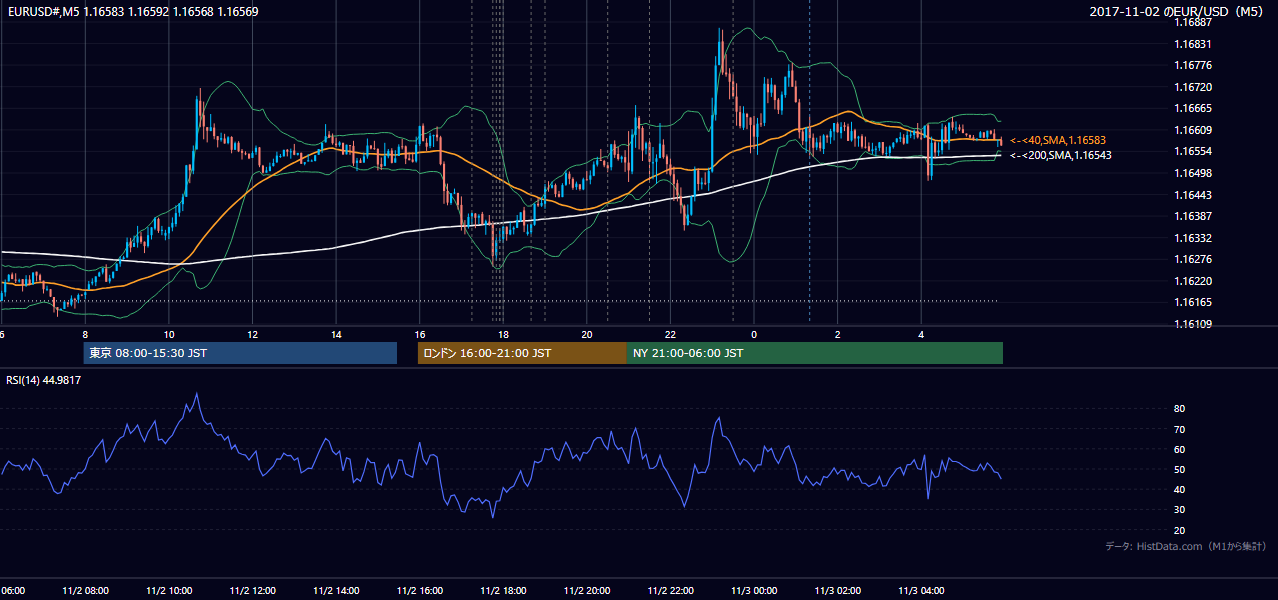Click the ロンドン 16:00-21:00 JST session bar
1278x600 pixels.
click(x=522, y=353)
